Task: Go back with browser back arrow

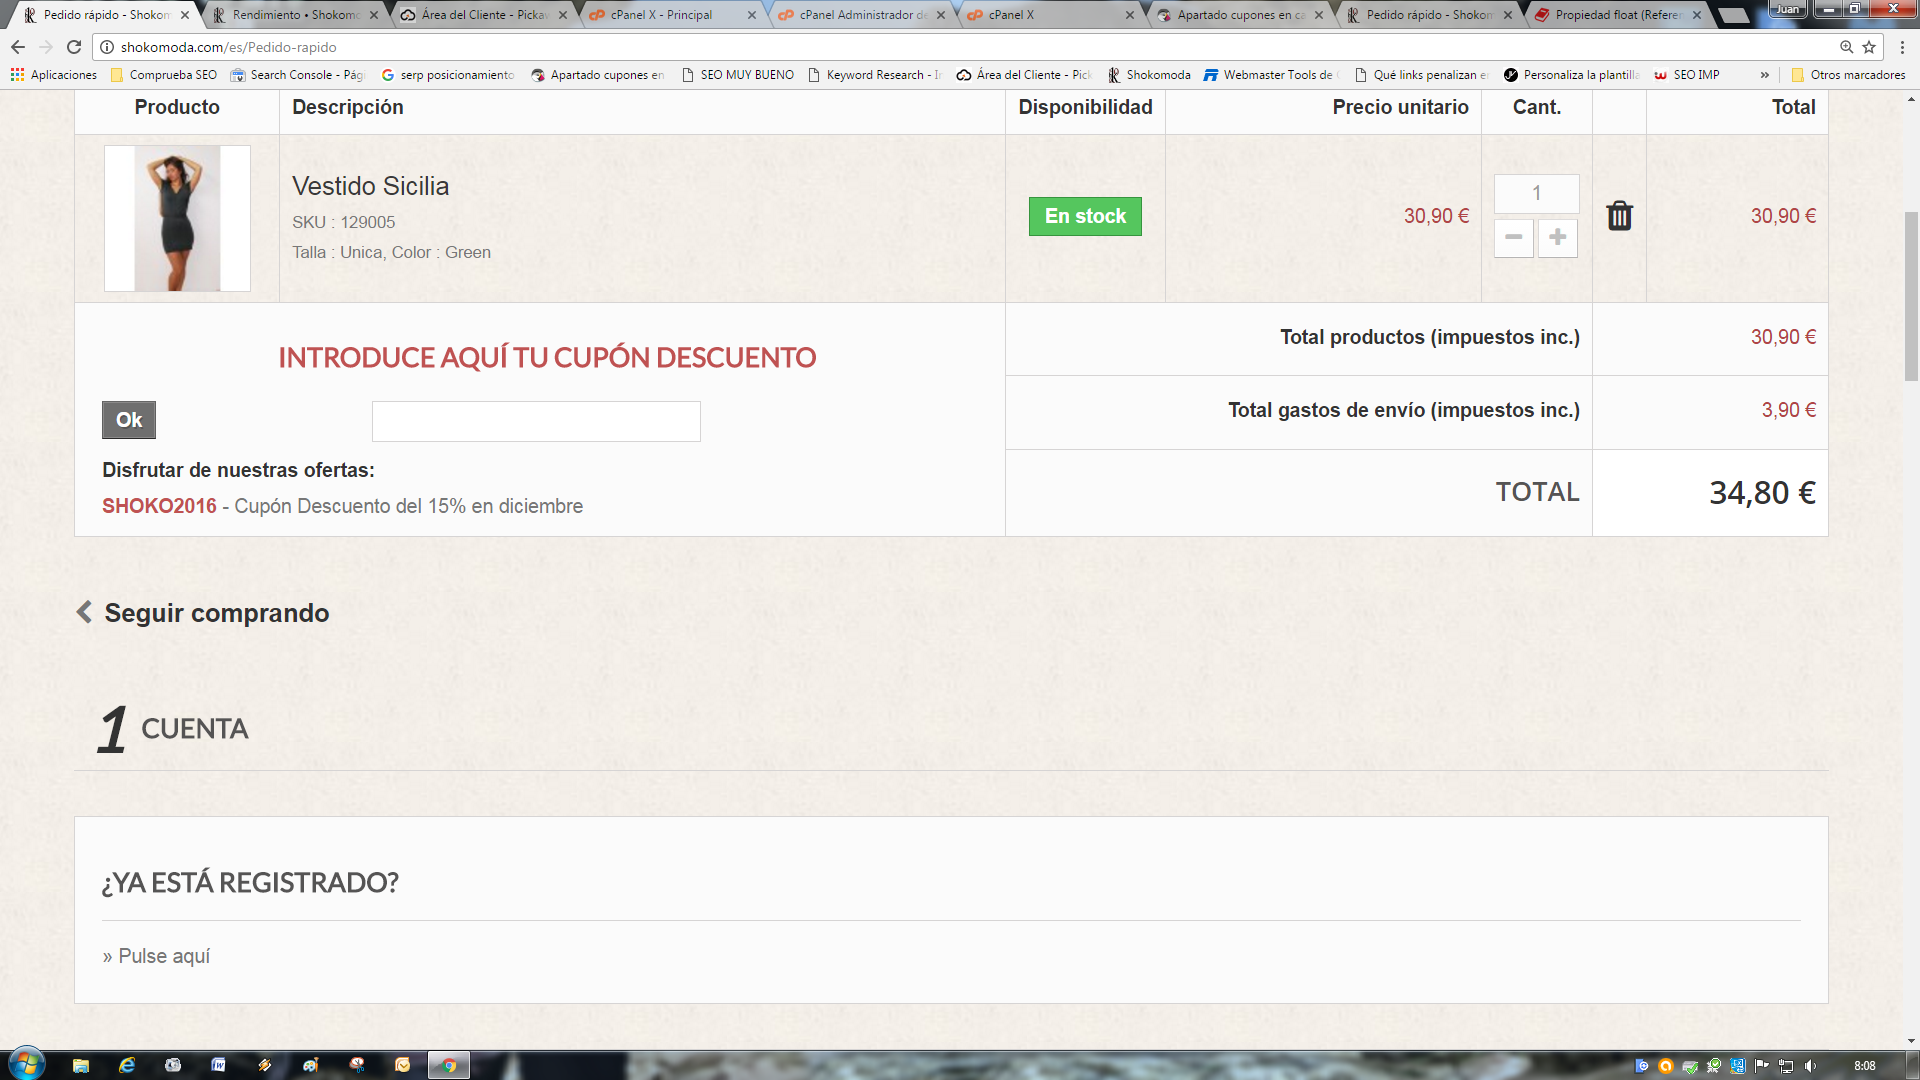Action: [x=18, y=47]
